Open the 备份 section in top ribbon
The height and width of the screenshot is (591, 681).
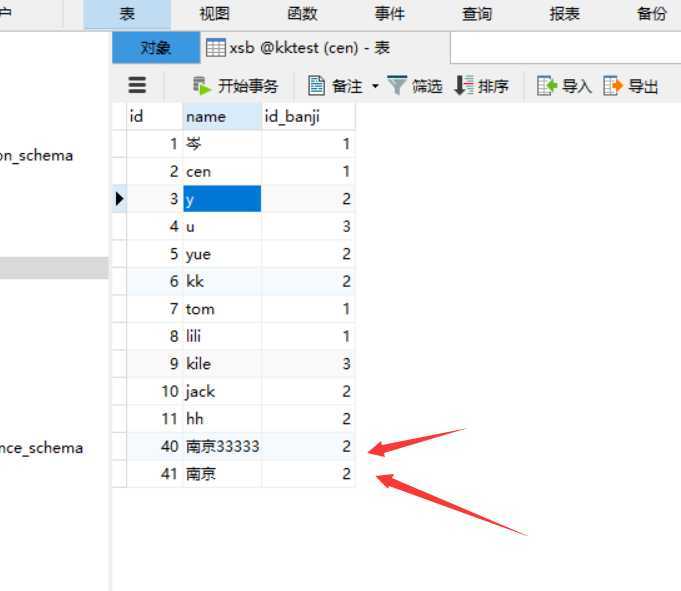pyautogui.click(x=651, y=14)
